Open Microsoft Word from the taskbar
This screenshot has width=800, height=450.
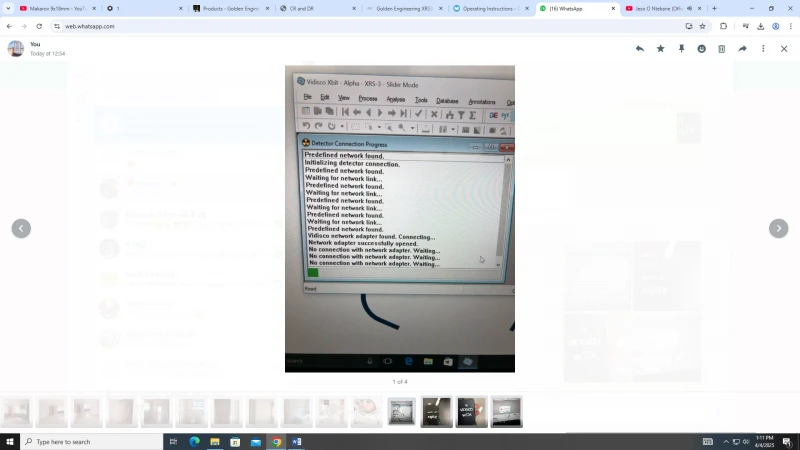[x=296, y=442]
